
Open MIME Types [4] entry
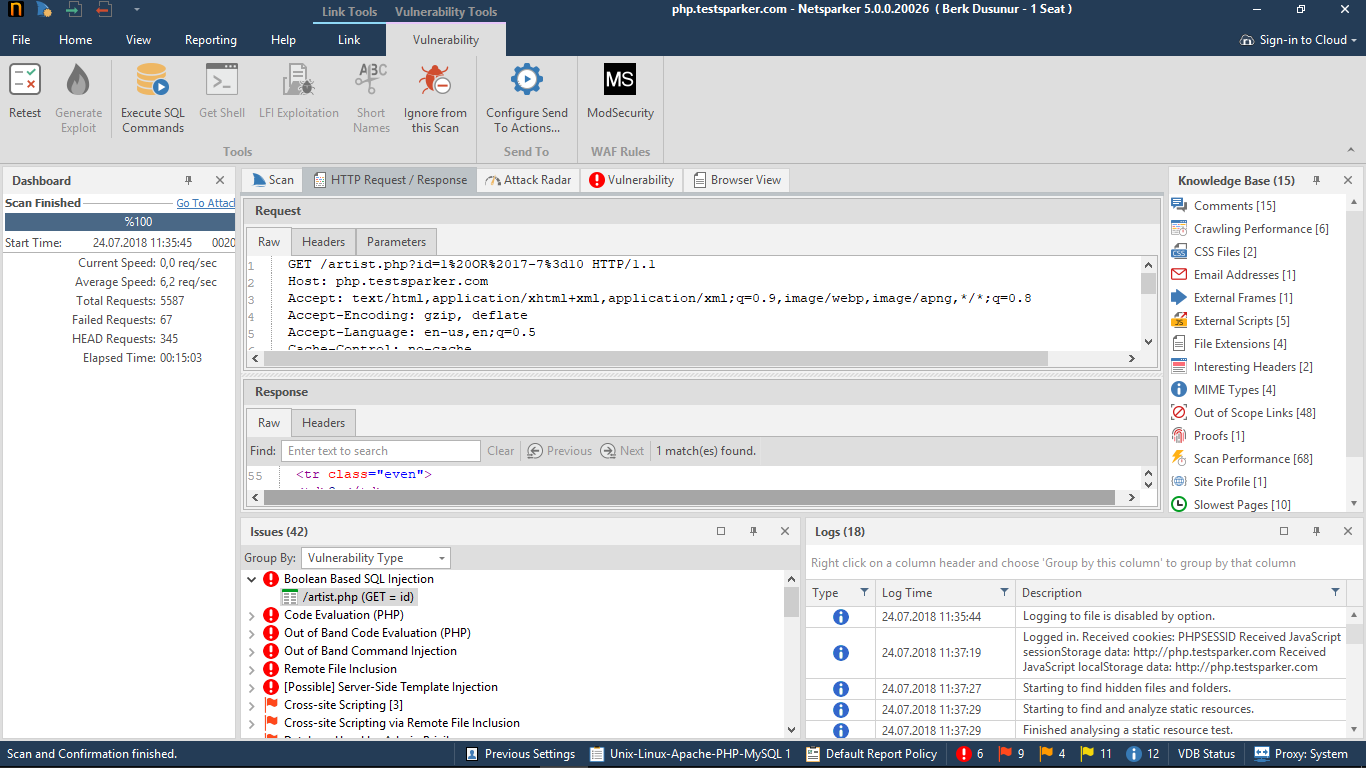coord(1224,390)
